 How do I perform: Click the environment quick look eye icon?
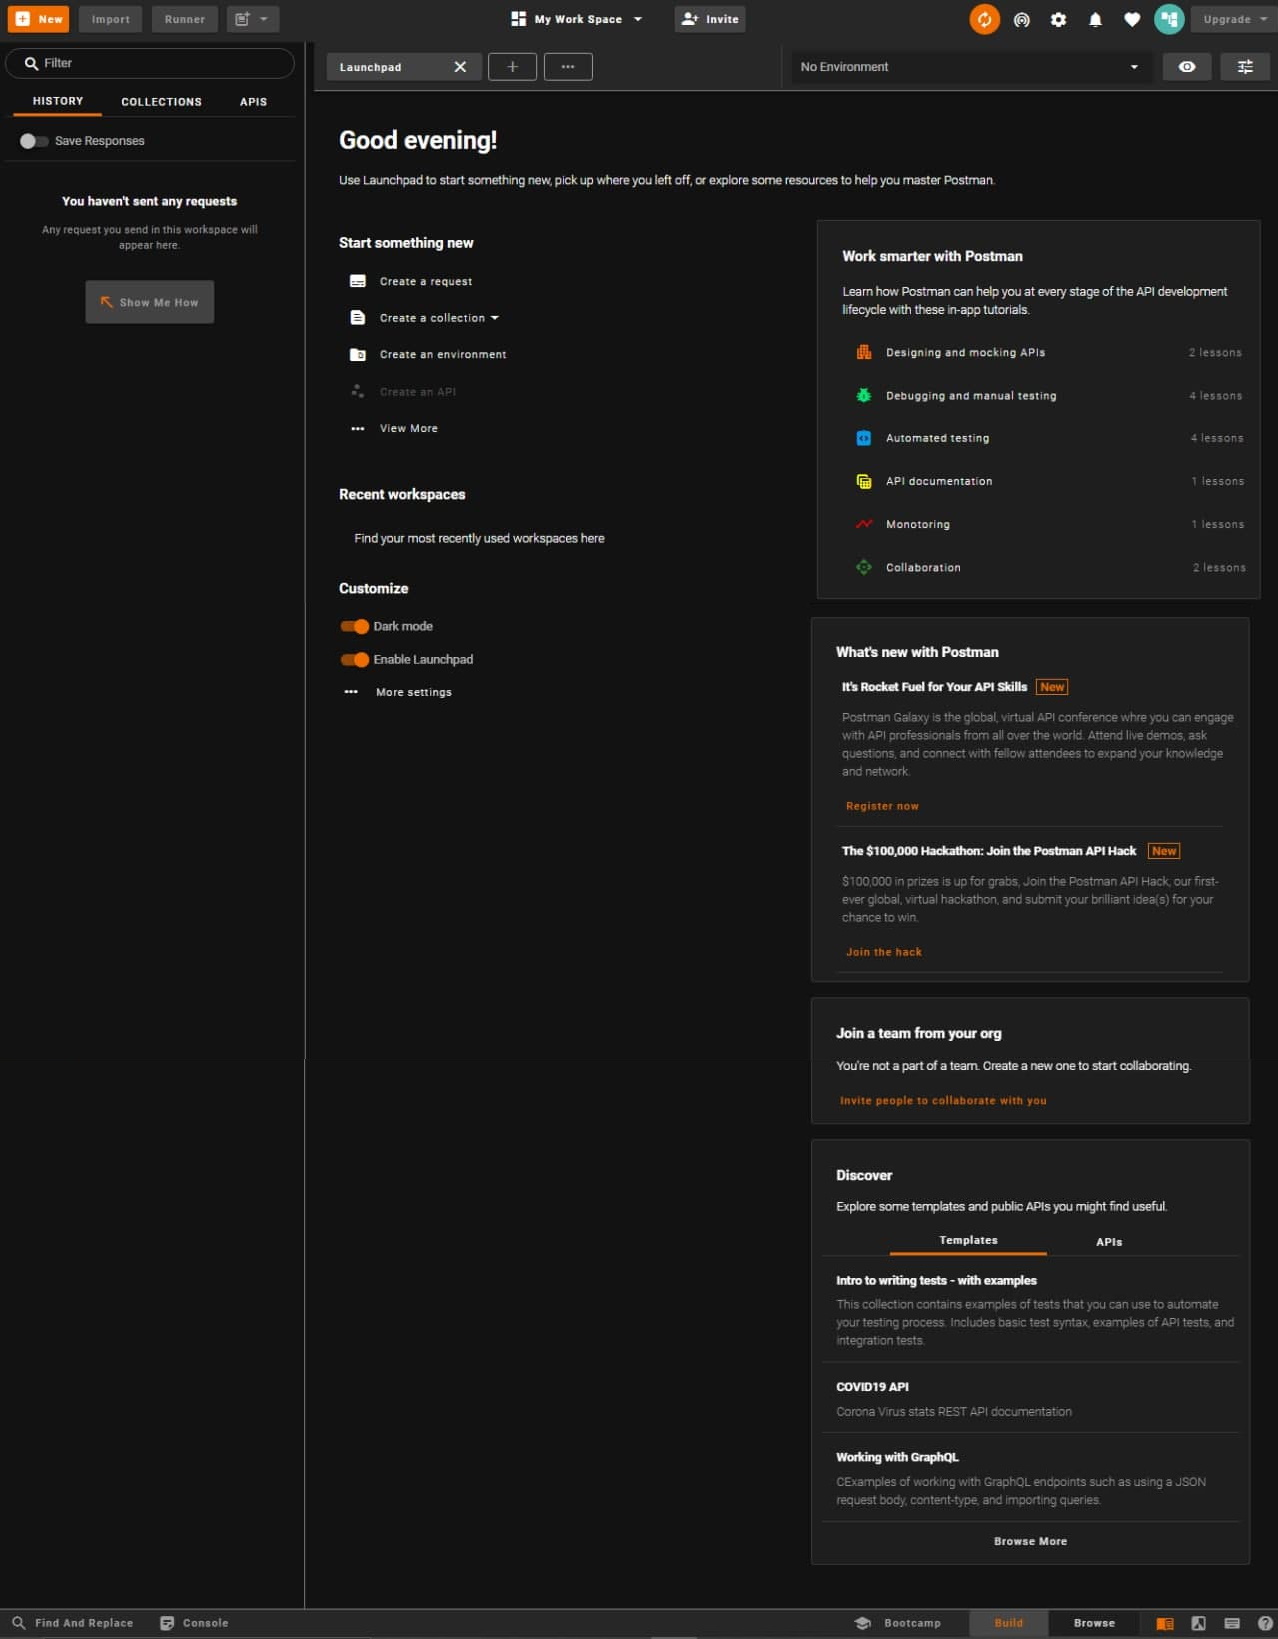(x=1187, y=67)
